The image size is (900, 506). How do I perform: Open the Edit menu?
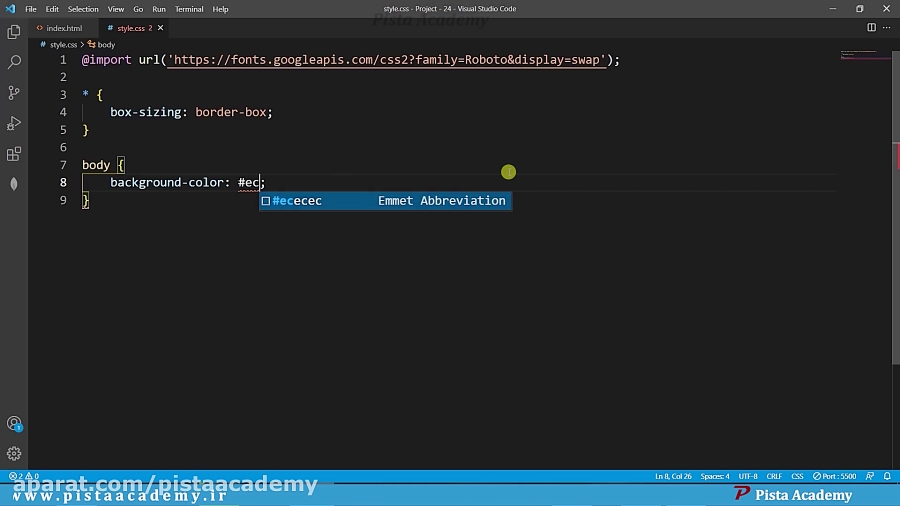point(52,9)
